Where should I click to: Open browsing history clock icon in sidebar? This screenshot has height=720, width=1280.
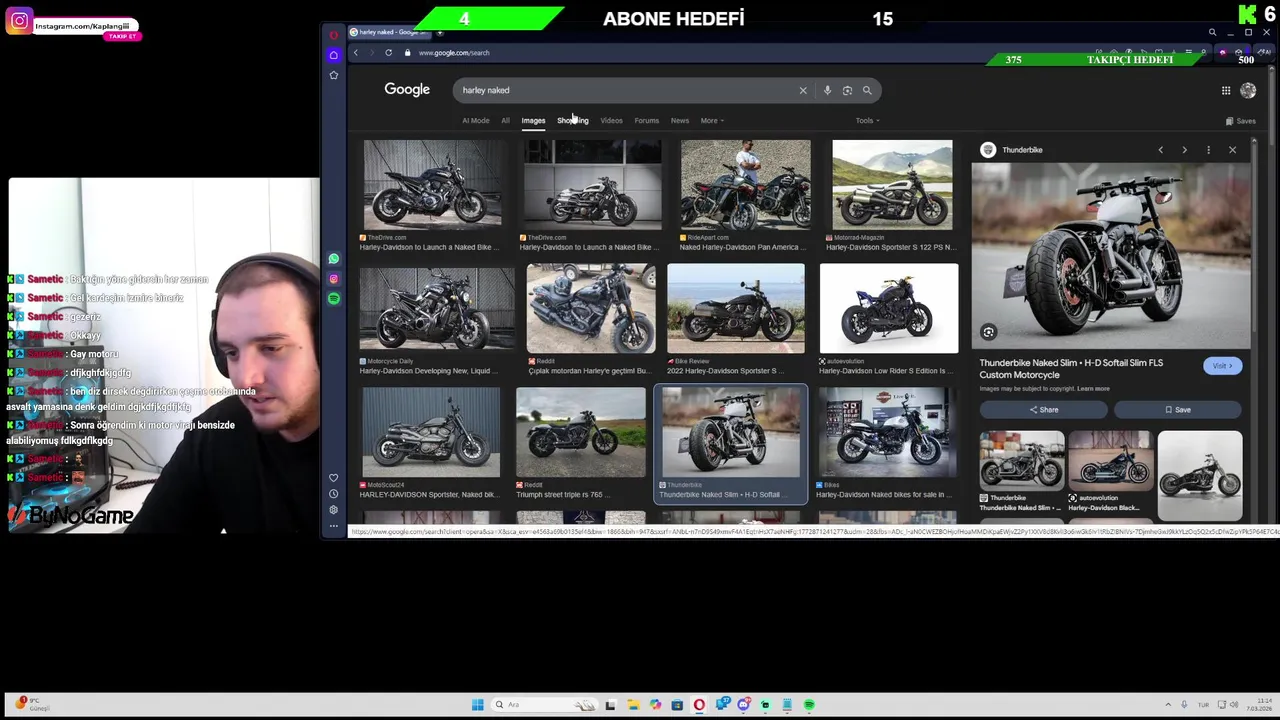334,493
